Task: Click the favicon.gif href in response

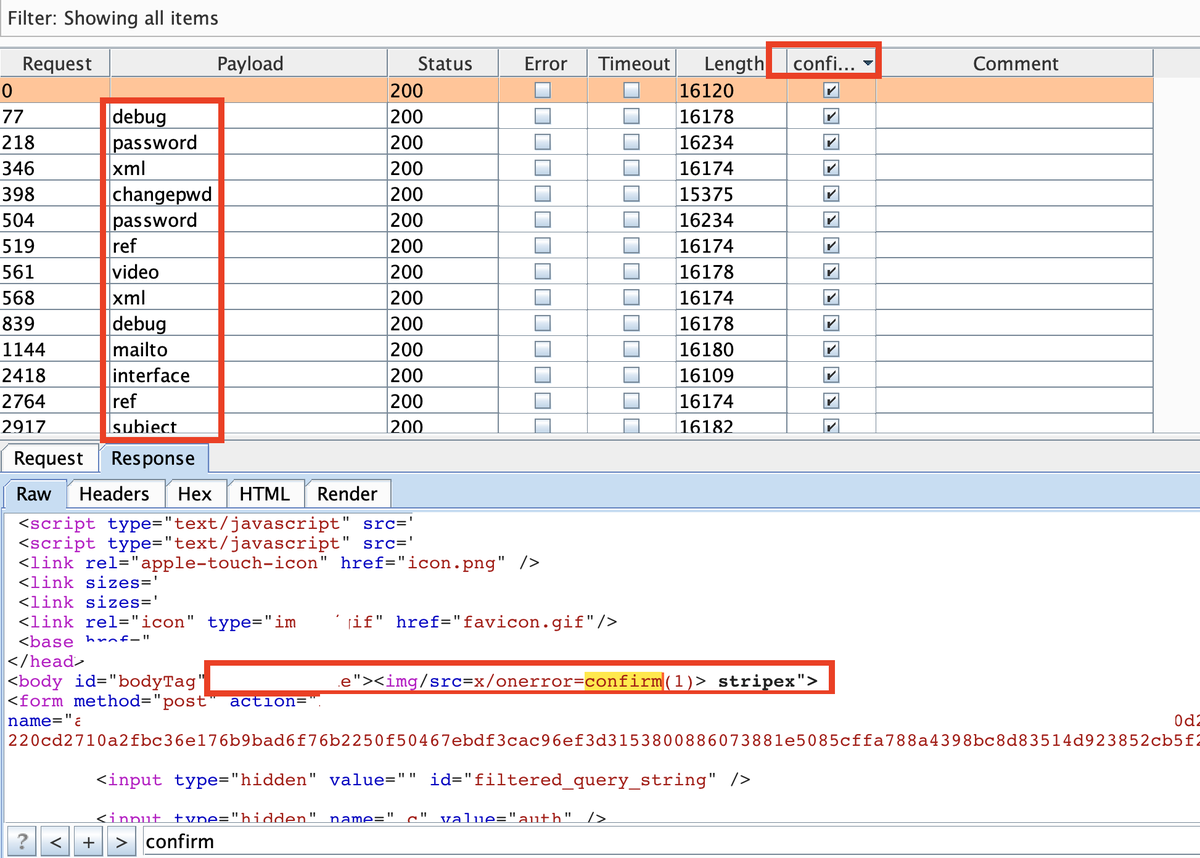Action: pyautogui.click(x=507, y=622)
